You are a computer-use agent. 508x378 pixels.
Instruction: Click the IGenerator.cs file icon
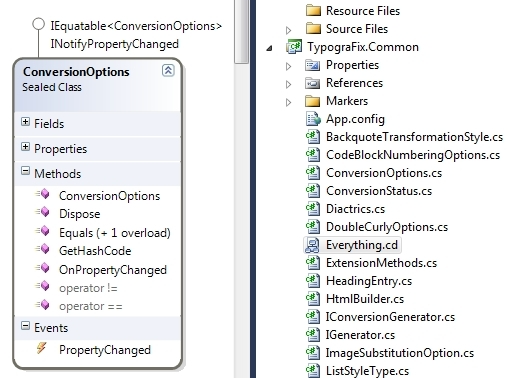coord(313,335)
